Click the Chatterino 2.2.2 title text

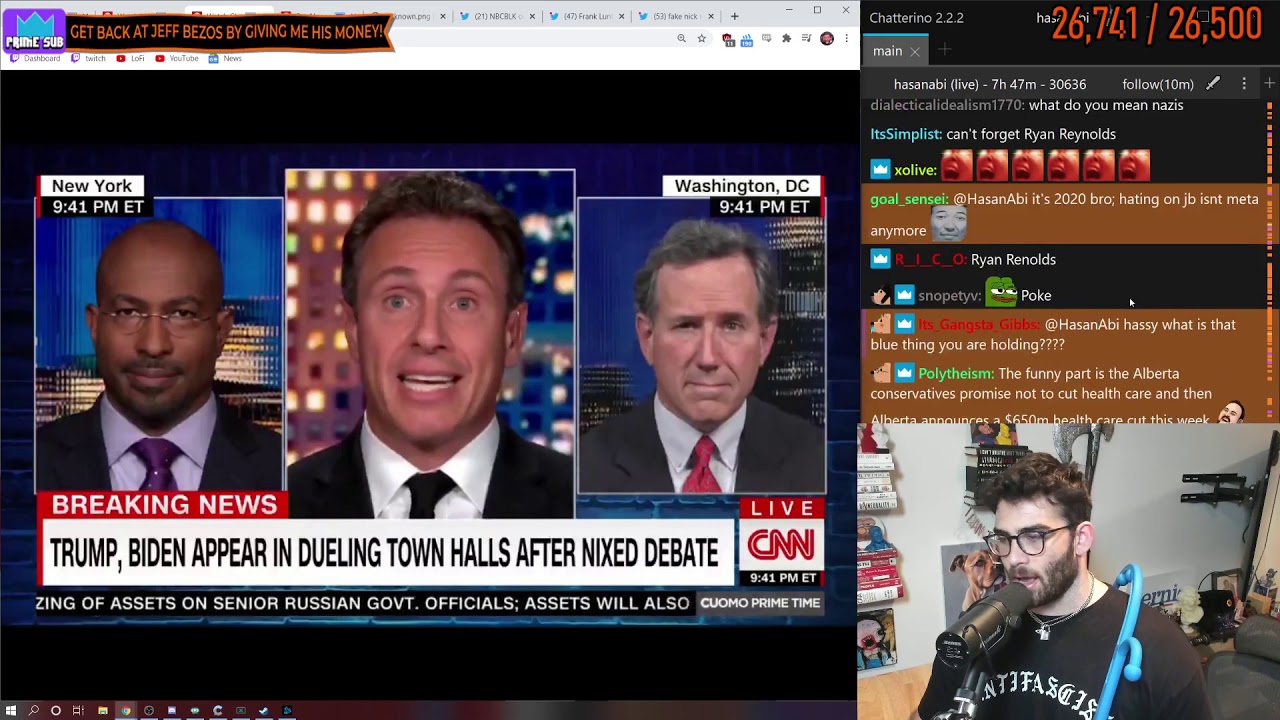pos(916,18)
